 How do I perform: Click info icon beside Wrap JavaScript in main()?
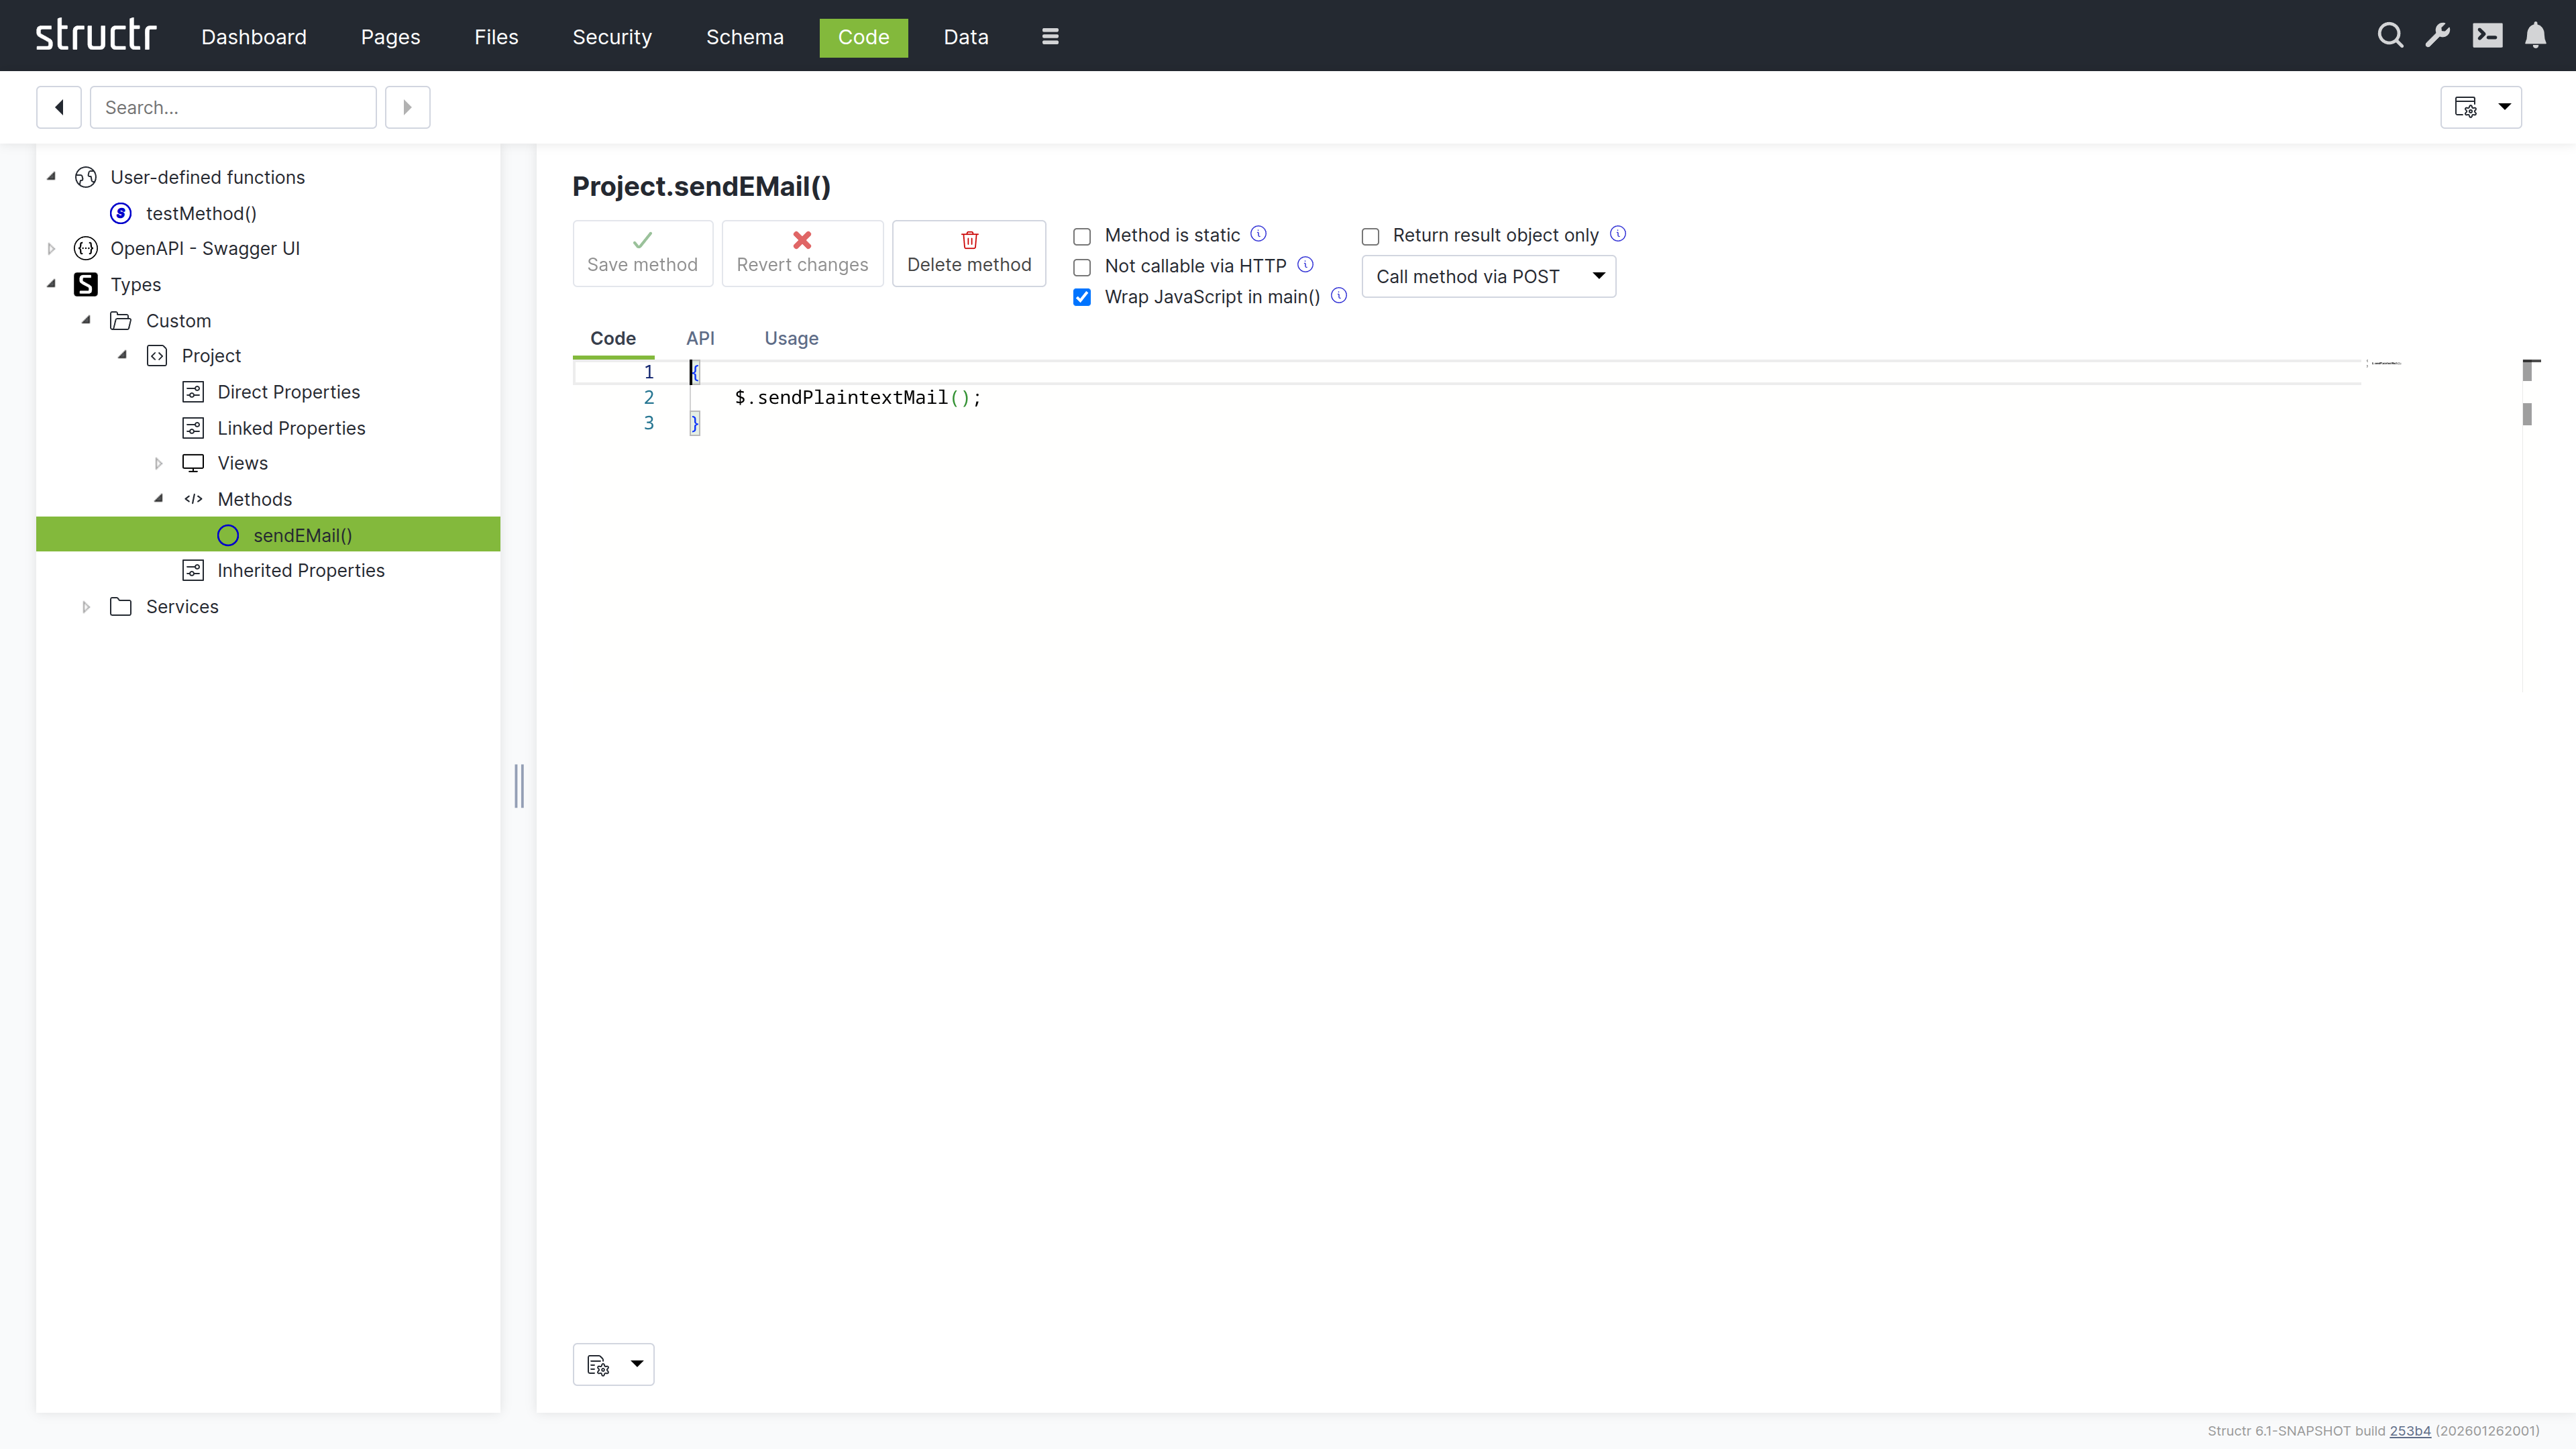point(1339,296)
